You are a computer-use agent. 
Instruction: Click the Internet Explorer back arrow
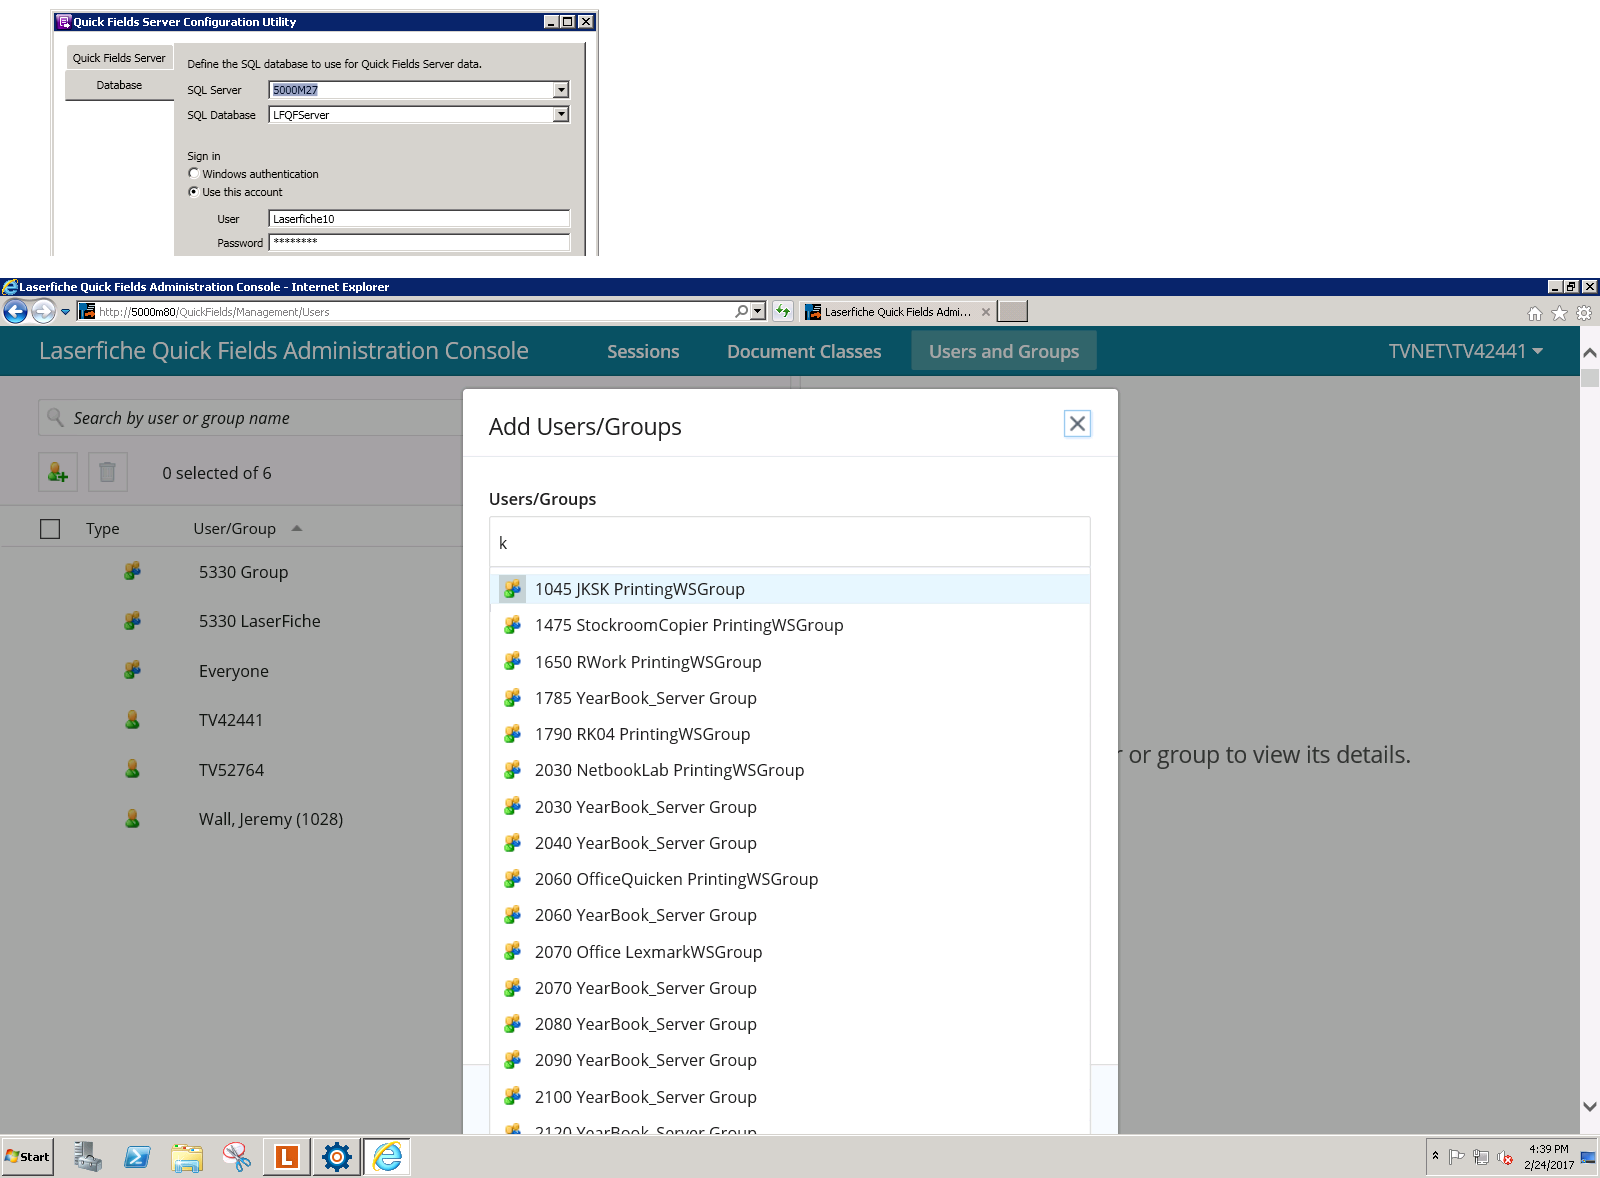(15, 312)
